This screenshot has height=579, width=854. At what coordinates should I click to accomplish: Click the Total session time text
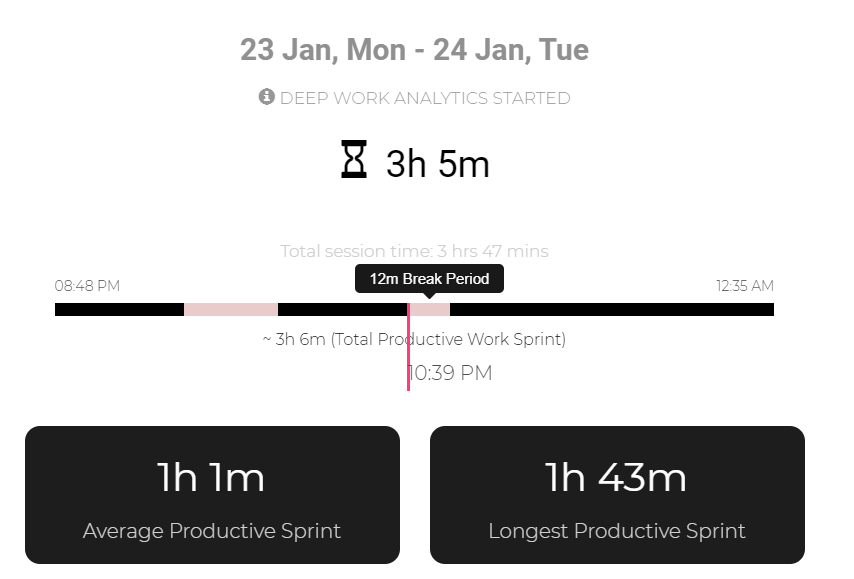pyautogui.click(x=414, y=251)
